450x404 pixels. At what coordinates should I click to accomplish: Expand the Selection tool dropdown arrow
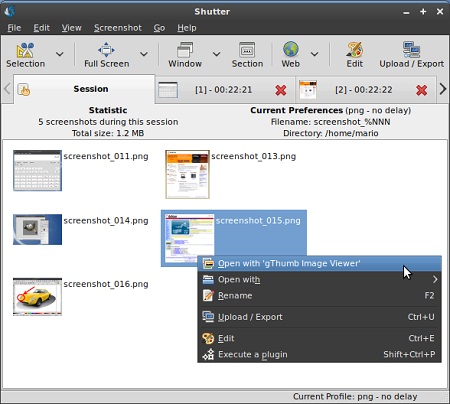60,54
